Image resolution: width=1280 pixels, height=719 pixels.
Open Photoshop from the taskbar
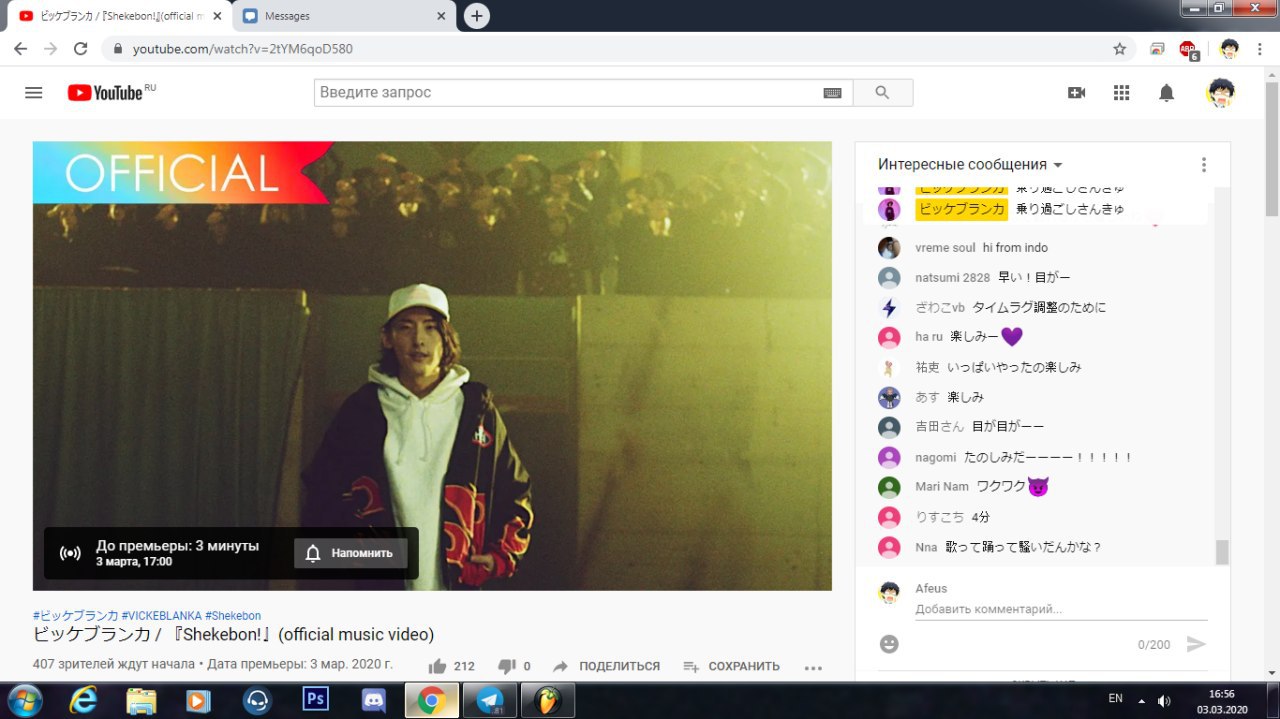click(x=316, y=699)
